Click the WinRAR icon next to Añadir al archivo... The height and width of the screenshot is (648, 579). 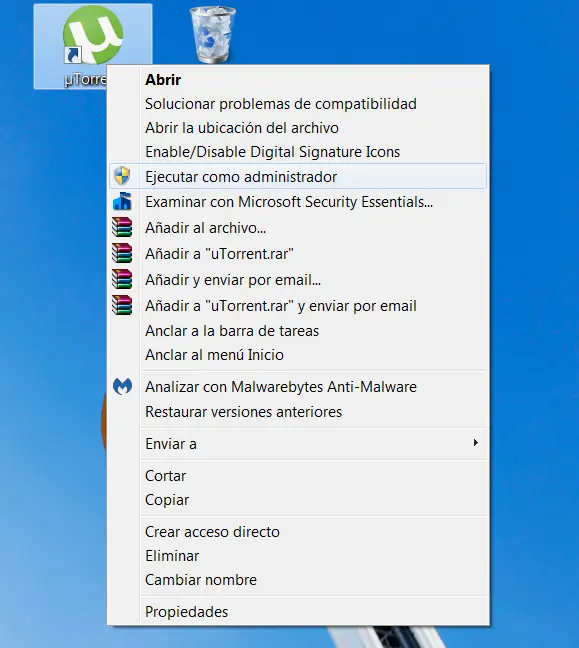122,227
